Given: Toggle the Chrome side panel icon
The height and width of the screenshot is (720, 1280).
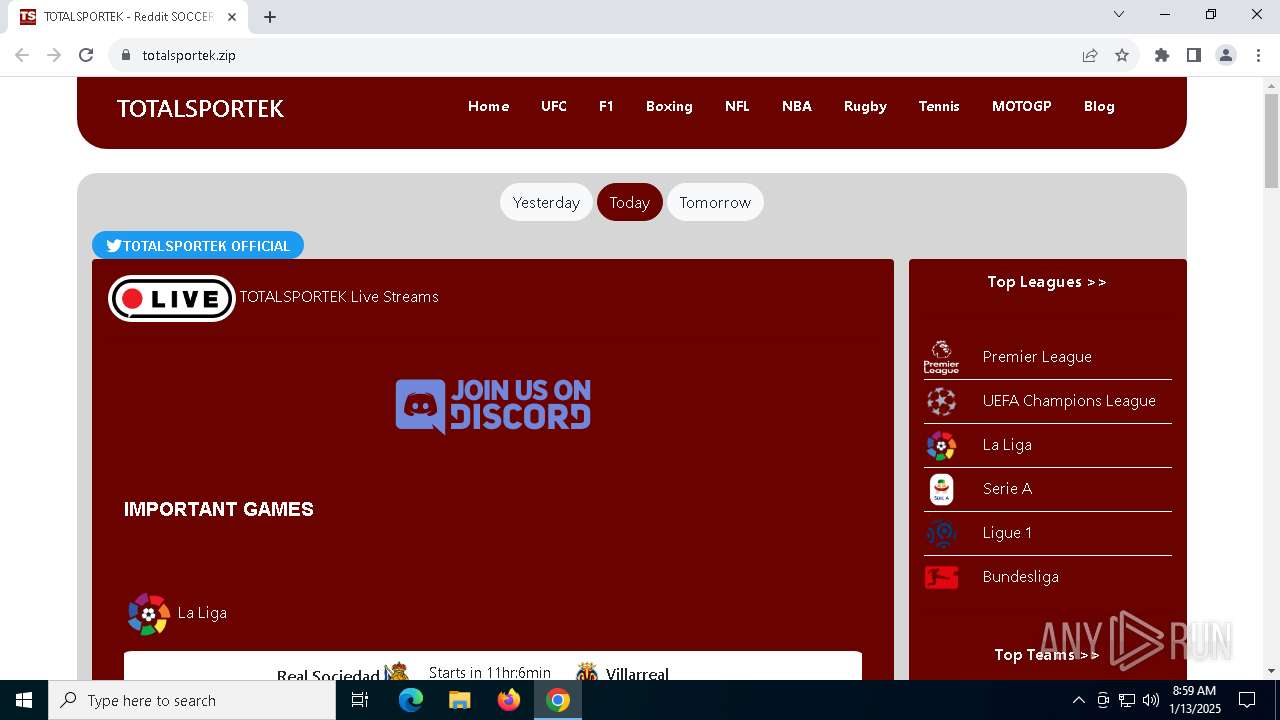Looking at the screenshot, I should [x=1194, y=55].
